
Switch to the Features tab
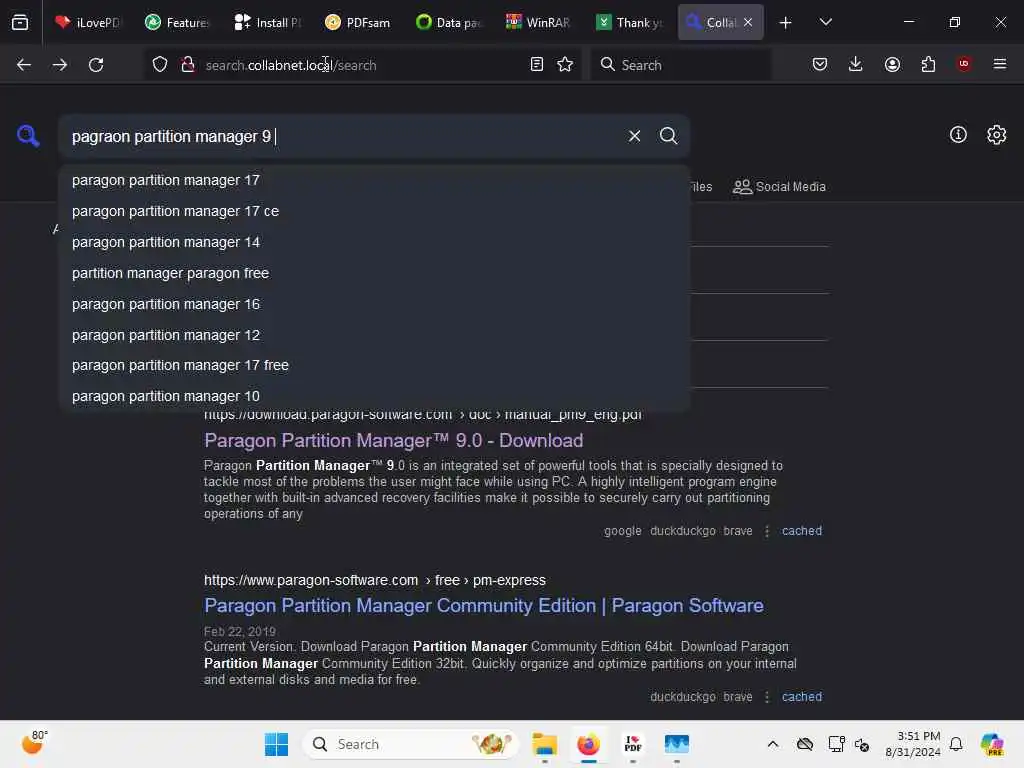tap(177, 22)
